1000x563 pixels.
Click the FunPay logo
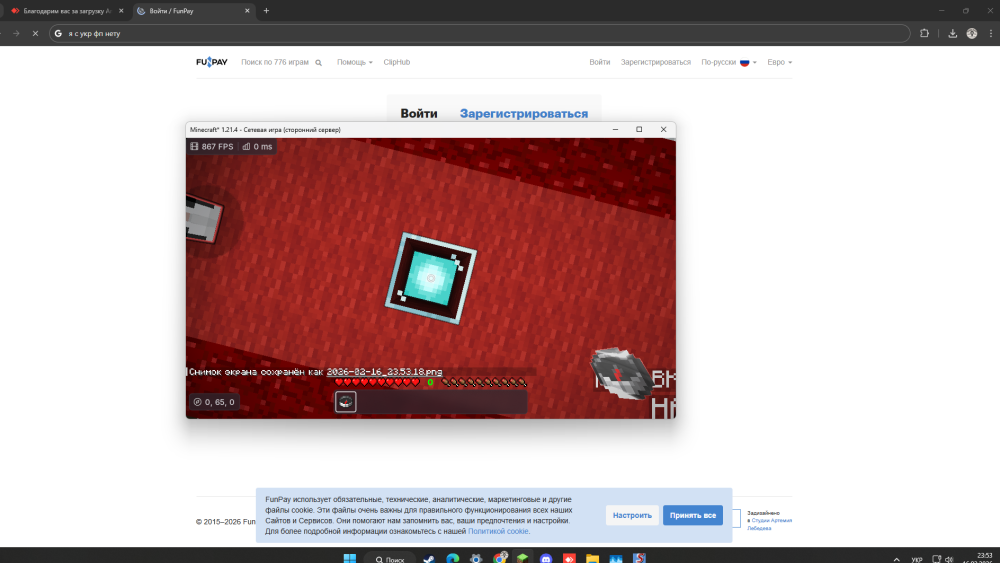[x=212, y=62]
